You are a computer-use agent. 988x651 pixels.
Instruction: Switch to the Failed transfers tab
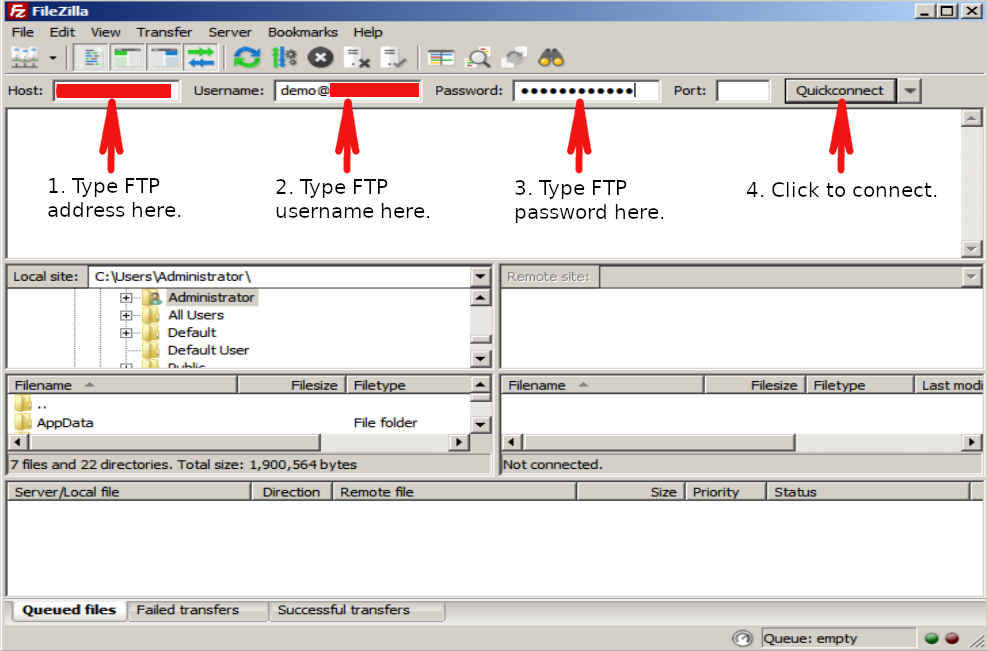click(198, 610)
